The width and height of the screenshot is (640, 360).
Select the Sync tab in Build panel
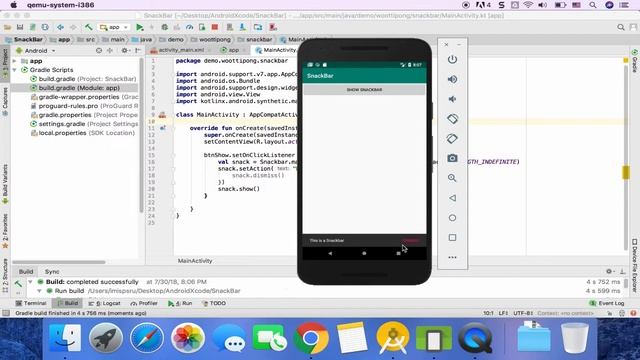tap(52, 271)
